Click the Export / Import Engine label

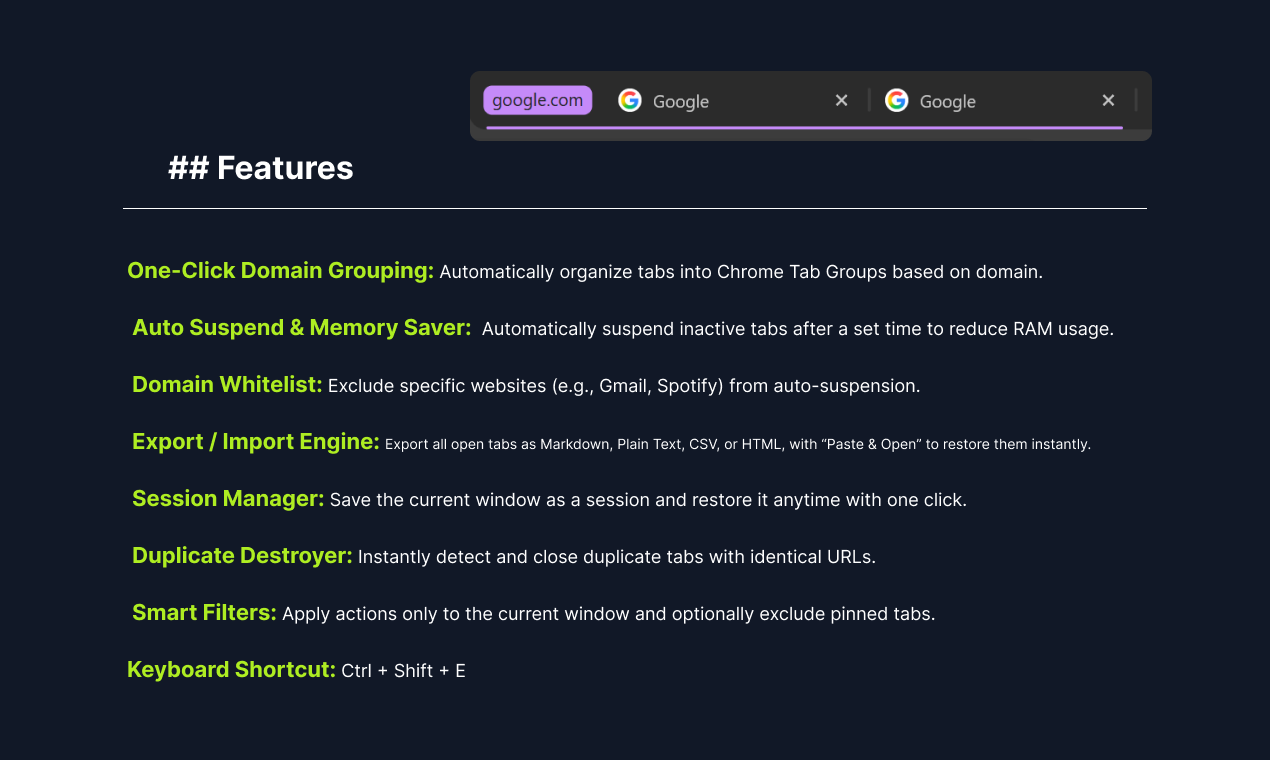tap(256, 442)
